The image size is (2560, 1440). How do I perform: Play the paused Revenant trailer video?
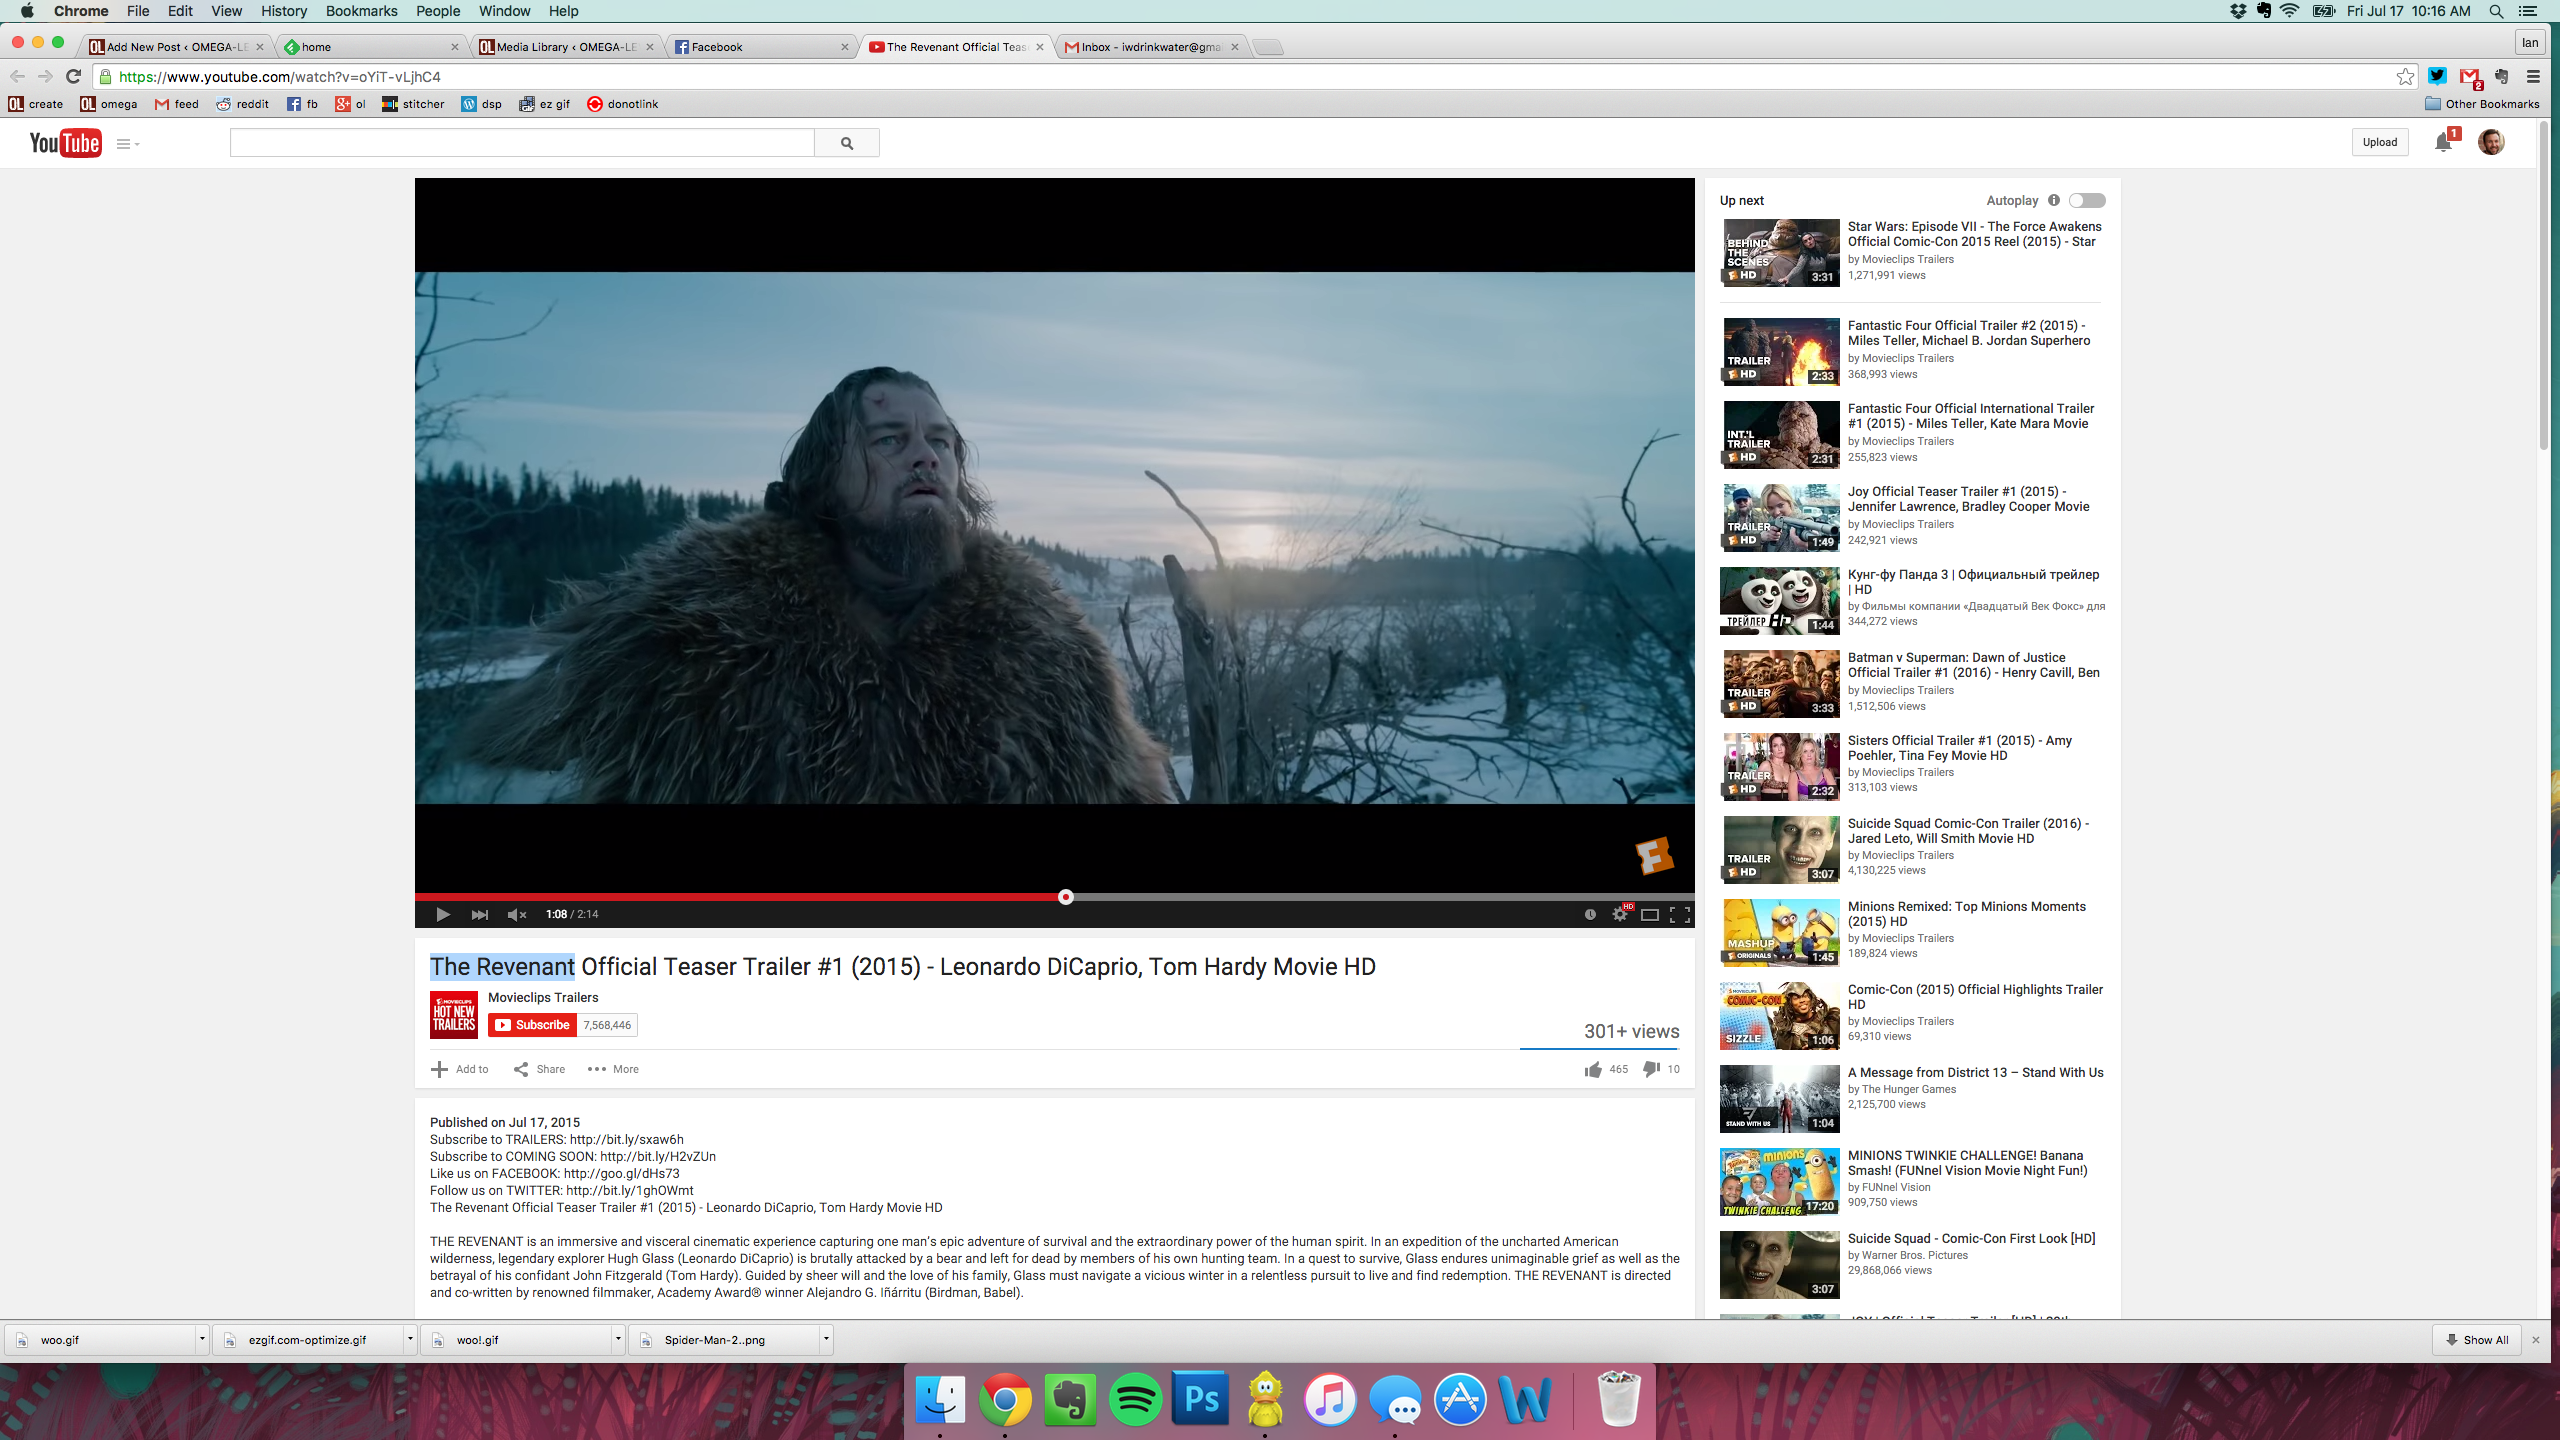pyautogui.click(x=442, y=914)
